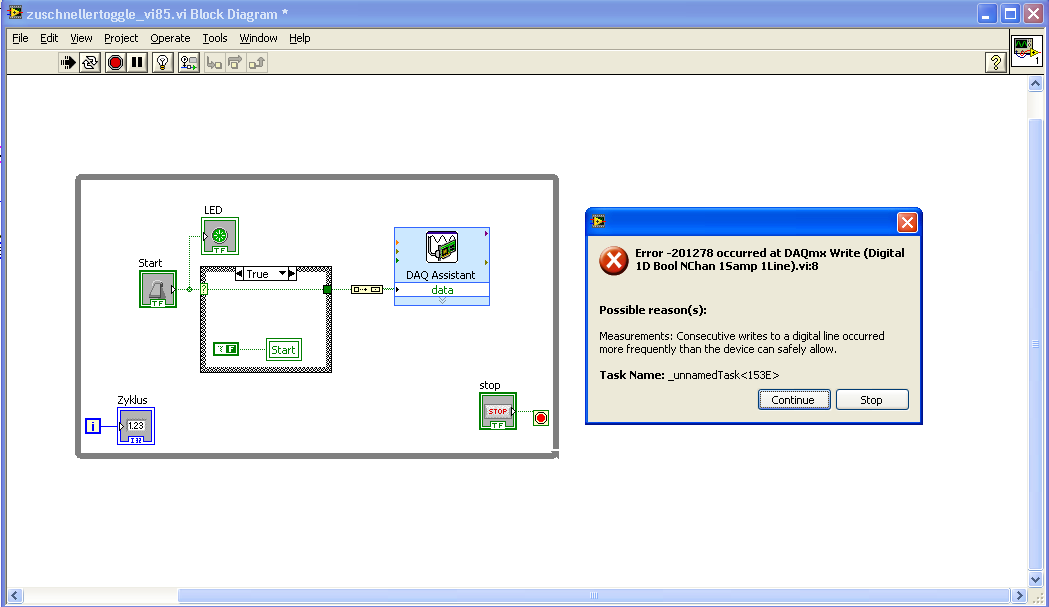Screen dimensions: 1049x607
Task: Click Continue in the error dialog
Action: pyautogui.click(x=794, y=400)
